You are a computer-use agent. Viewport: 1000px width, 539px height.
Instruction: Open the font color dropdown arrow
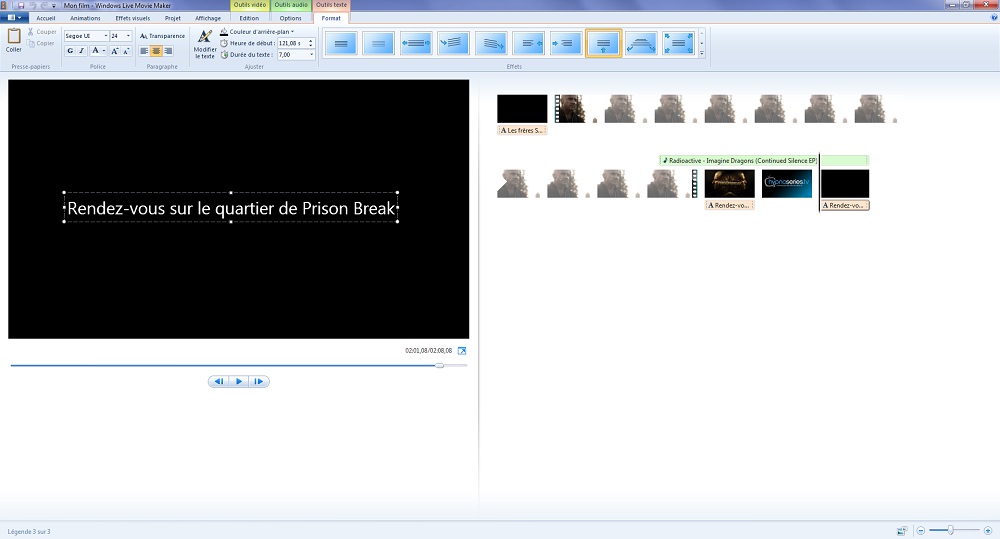point(104,51)
